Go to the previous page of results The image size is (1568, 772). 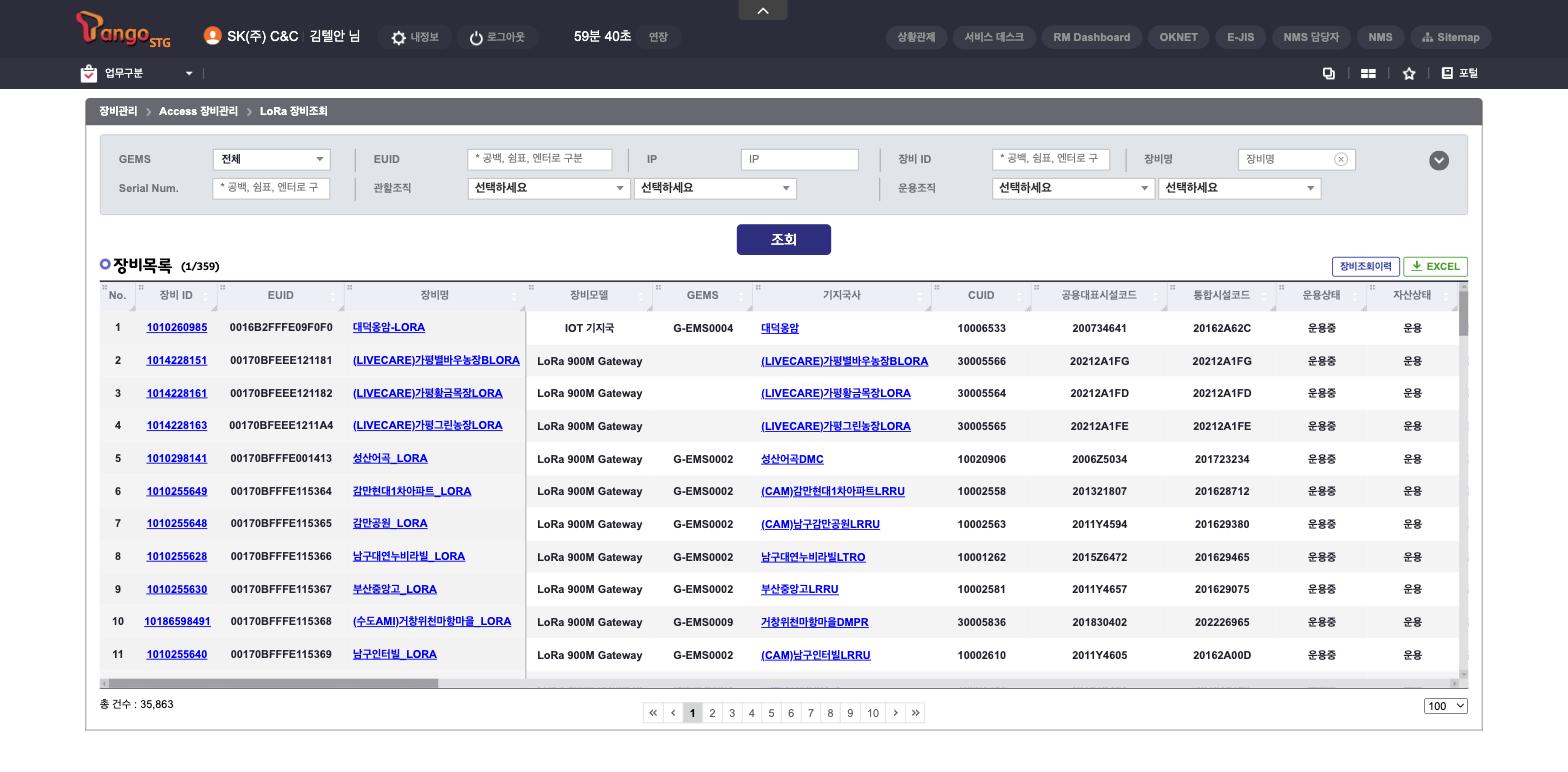pyautogui.click(x=673, y=713)
